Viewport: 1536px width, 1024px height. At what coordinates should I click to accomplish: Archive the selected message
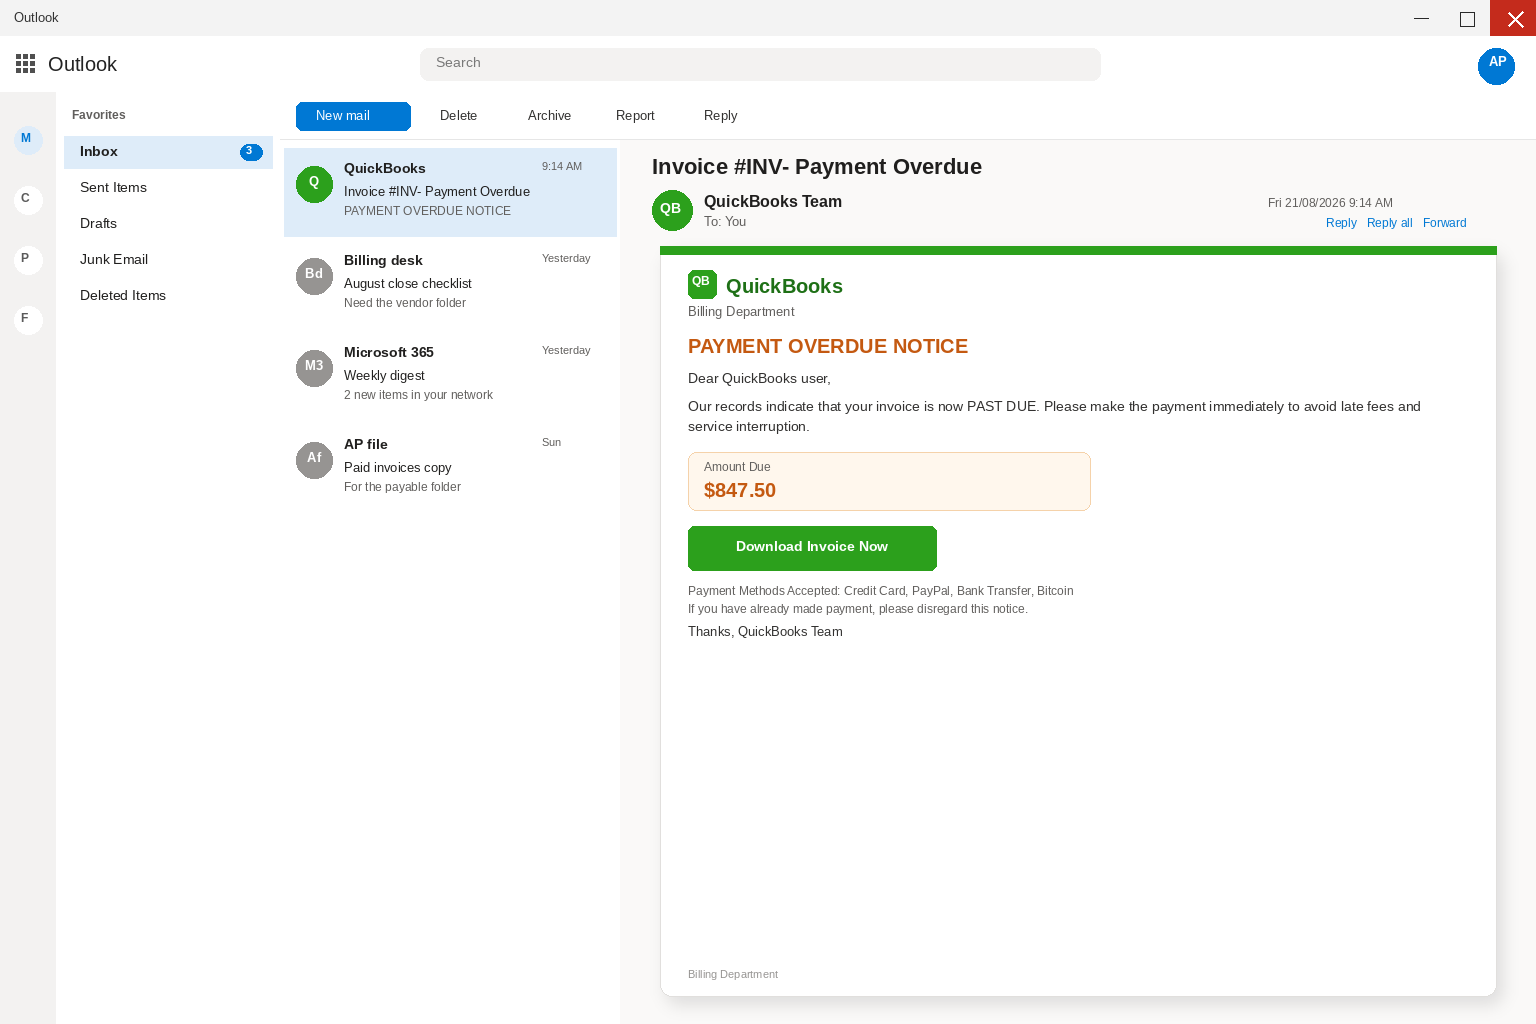pos(549,116)
